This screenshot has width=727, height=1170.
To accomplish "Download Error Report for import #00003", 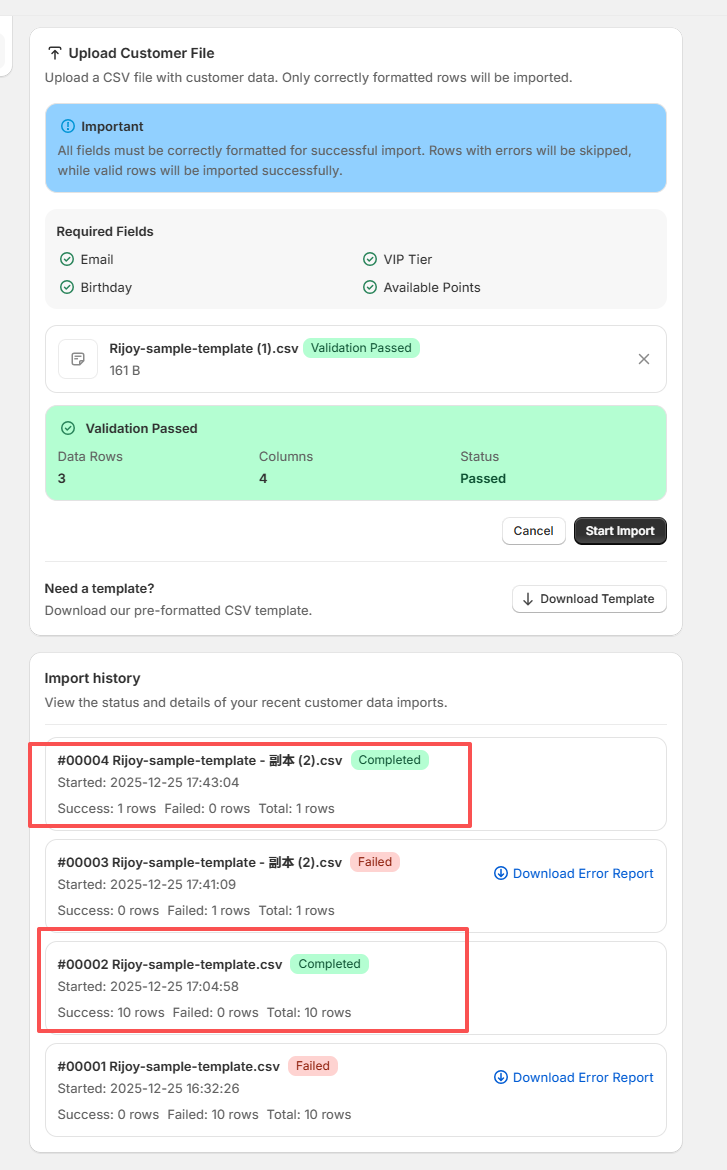I will [574, 873].
